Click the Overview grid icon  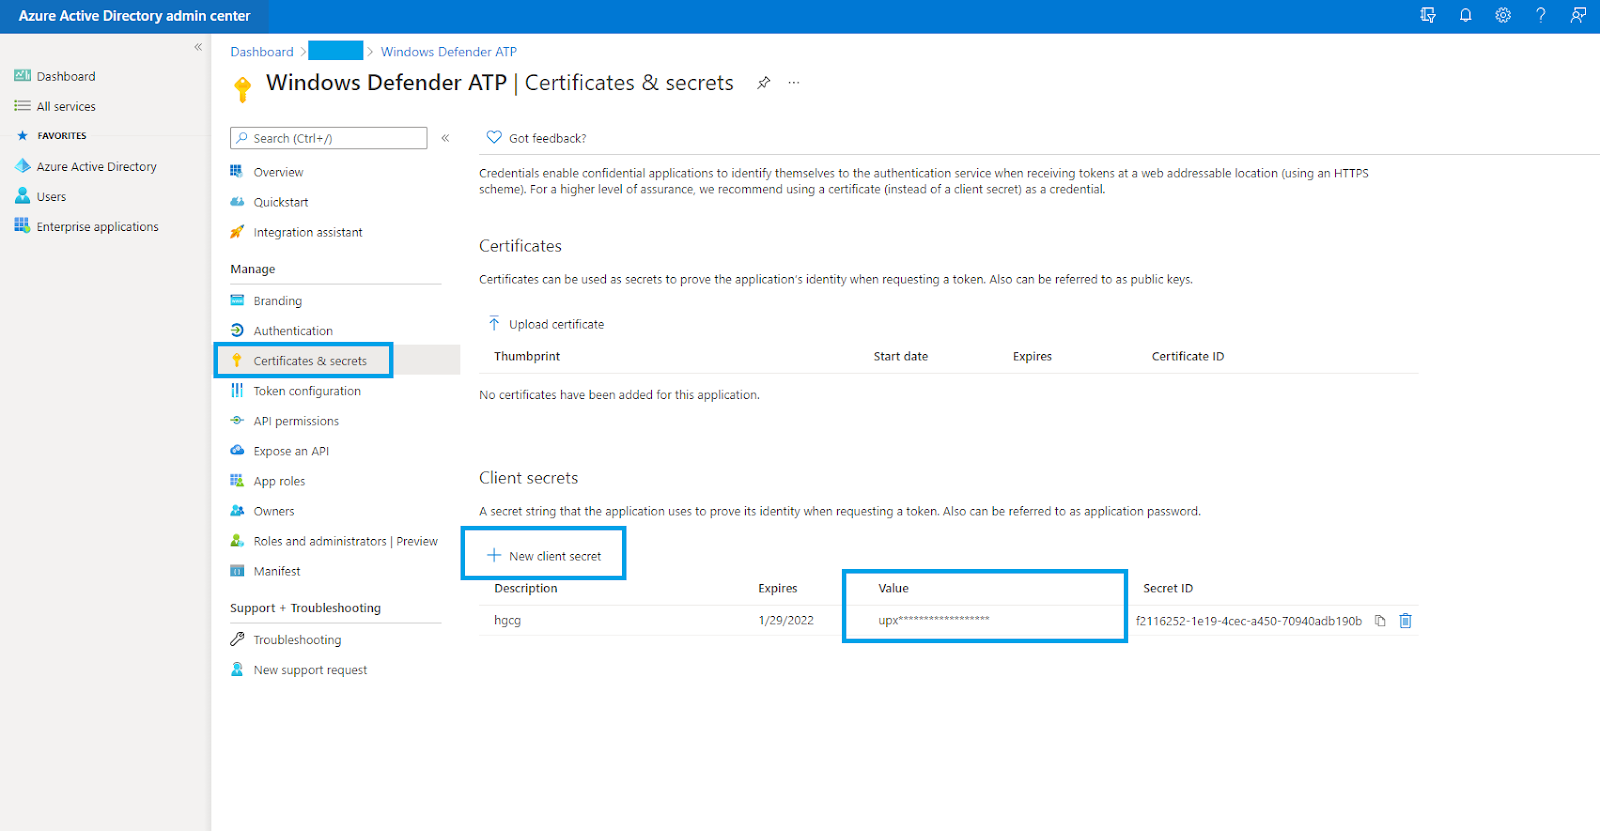(x=237, y=171)
